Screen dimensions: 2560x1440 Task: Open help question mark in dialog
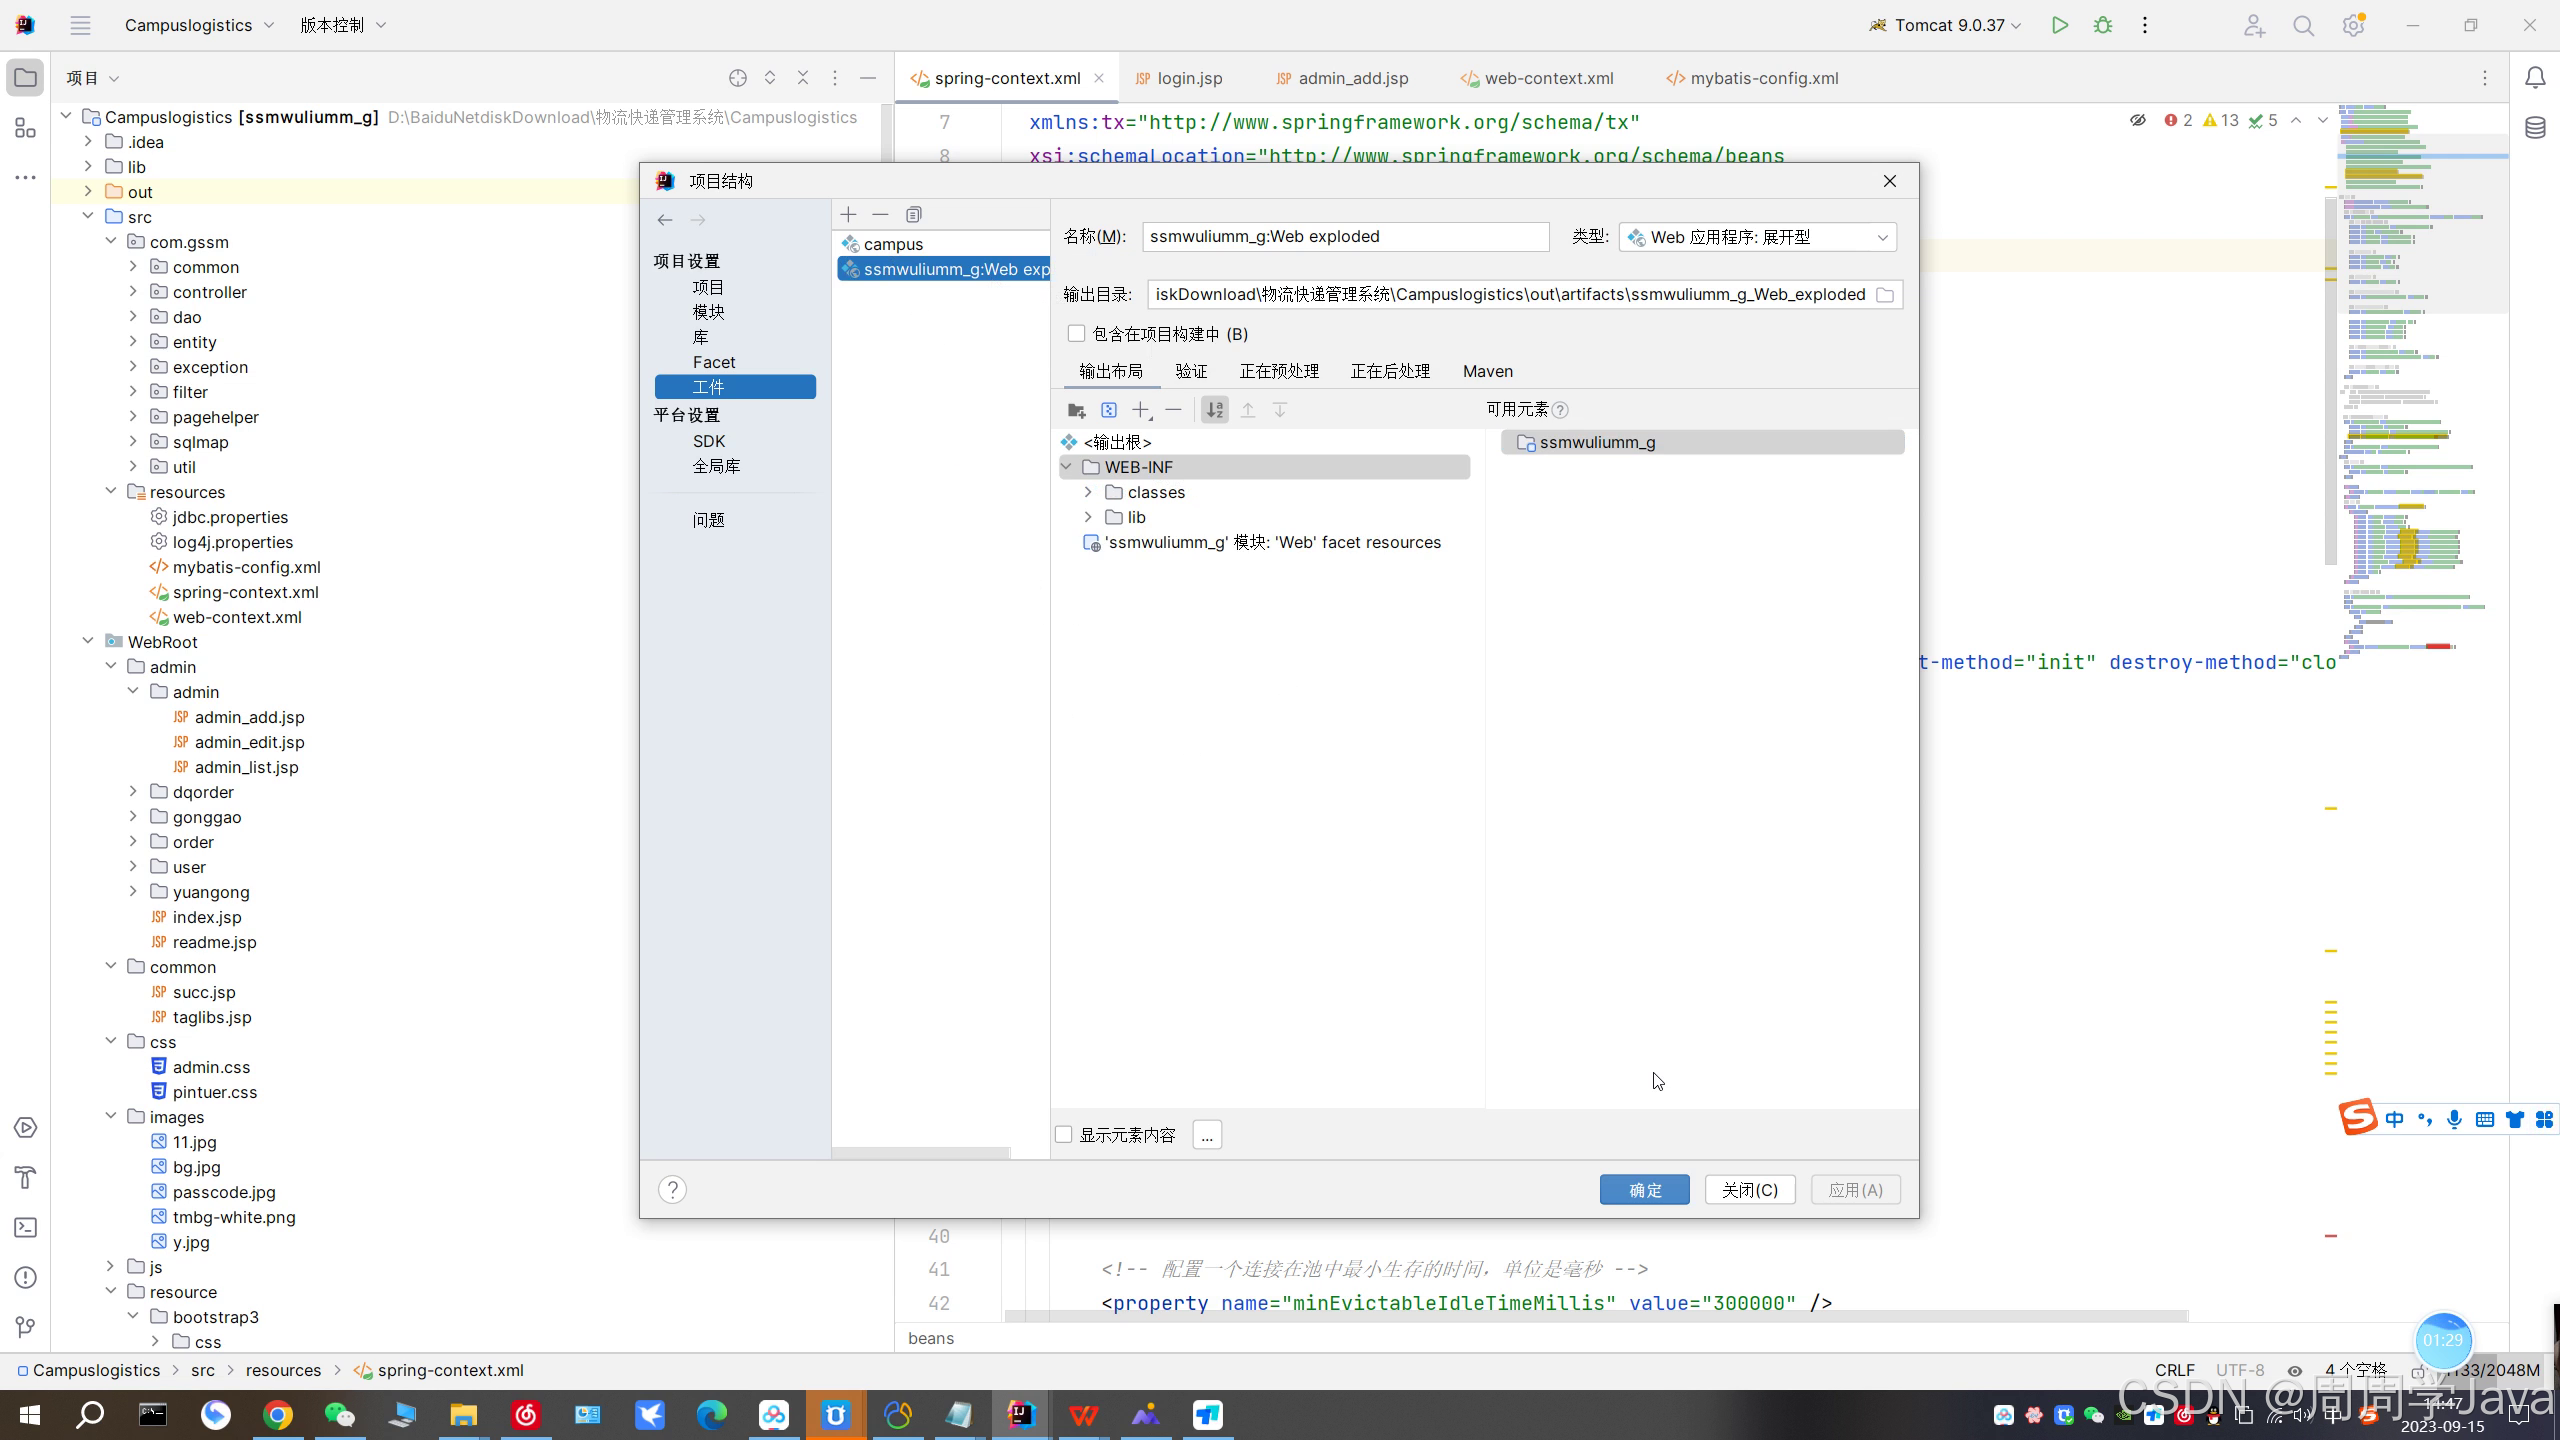pyautogui.click(x=672, y=1189)
